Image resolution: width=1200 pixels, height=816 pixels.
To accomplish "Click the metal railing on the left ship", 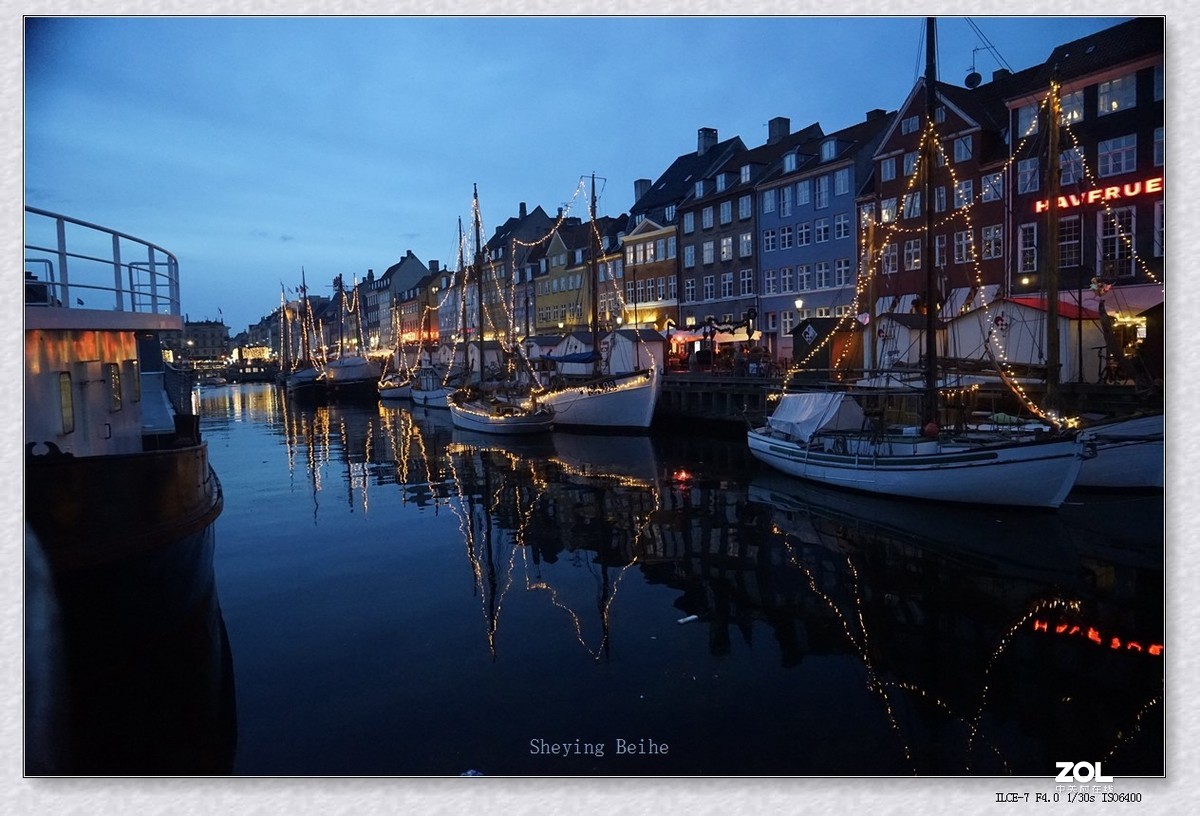I will point(100,262).
